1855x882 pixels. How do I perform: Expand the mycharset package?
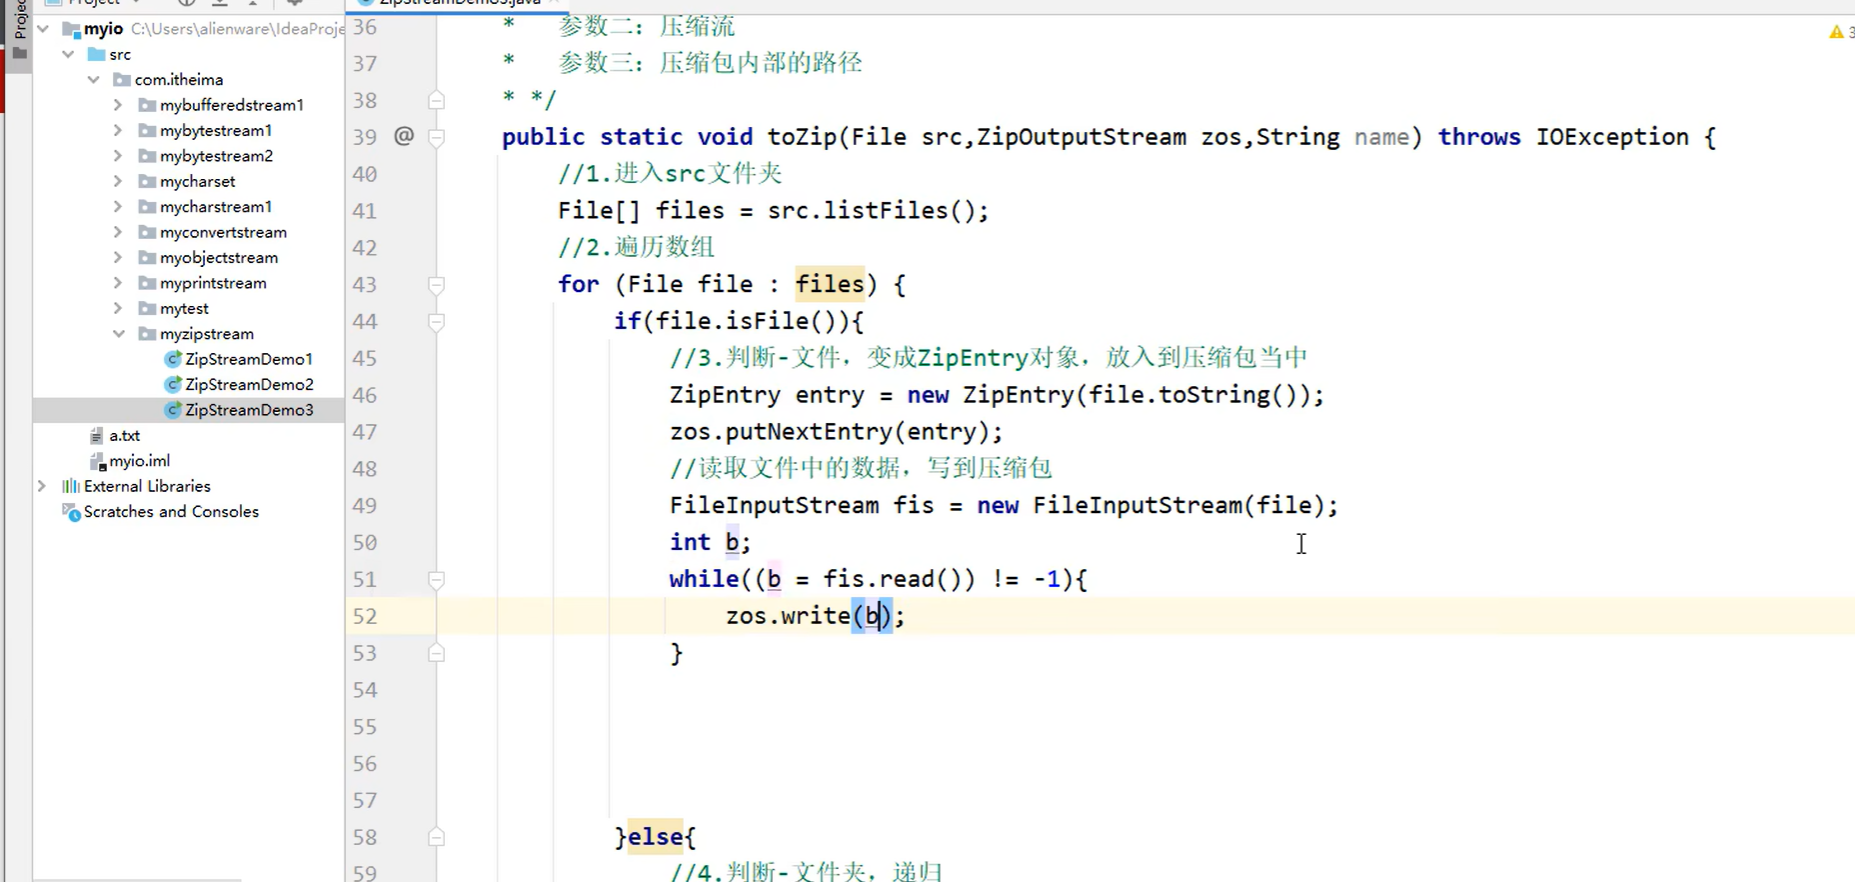point(118,181)
